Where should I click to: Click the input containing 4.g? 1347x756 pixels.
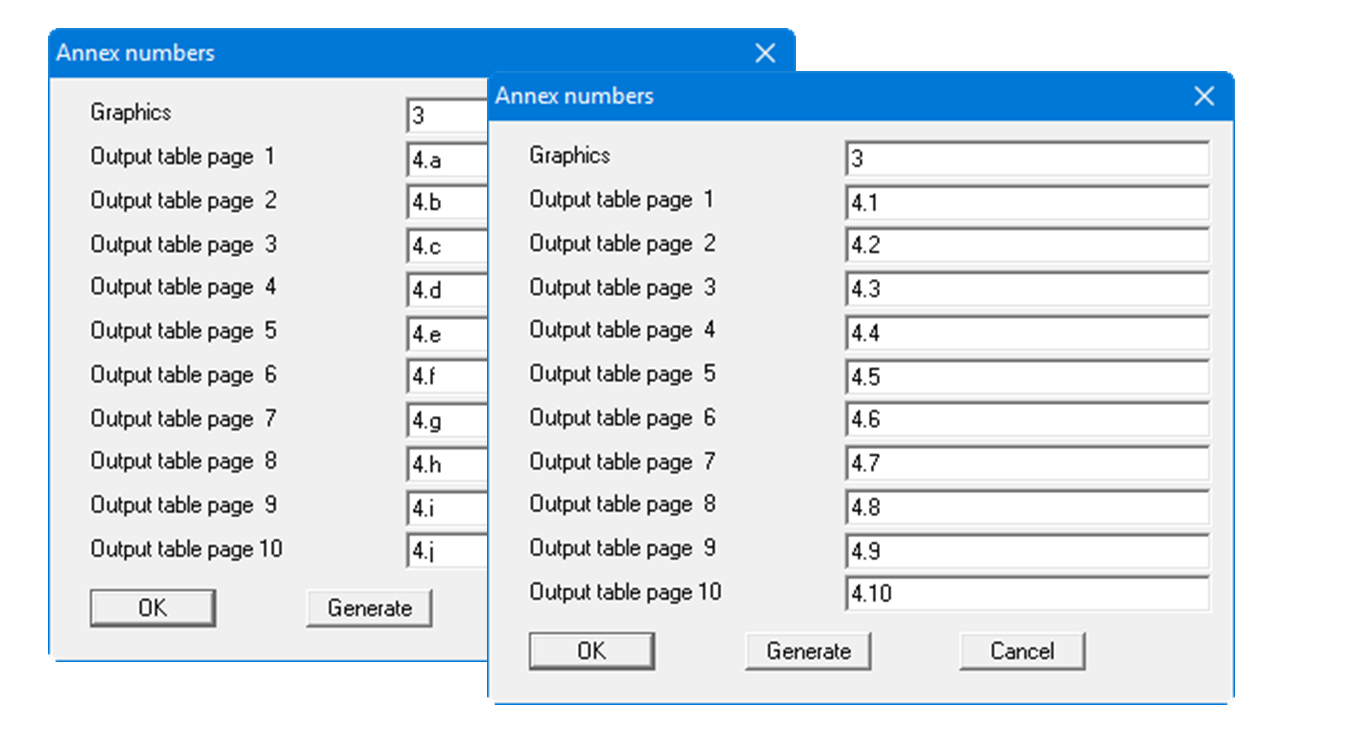[x=447, y=422]
